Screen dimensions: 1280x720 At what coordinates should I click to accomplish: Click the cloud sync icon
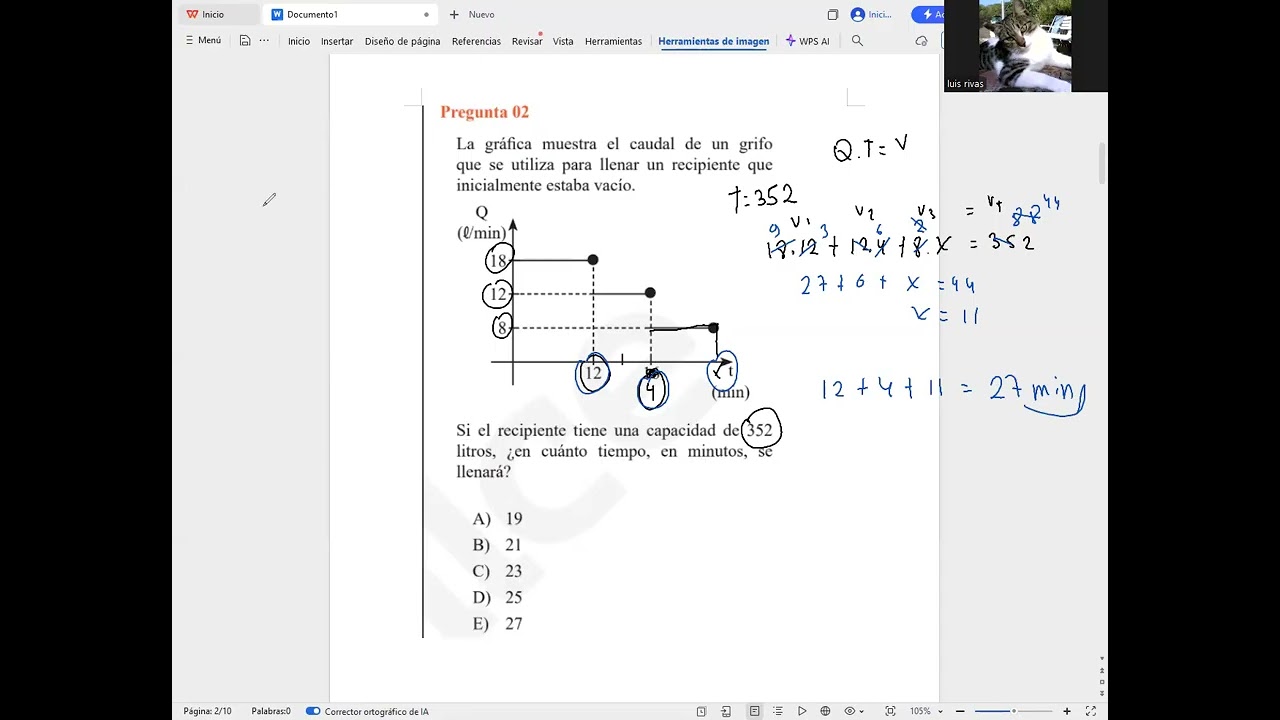point(921,41)
